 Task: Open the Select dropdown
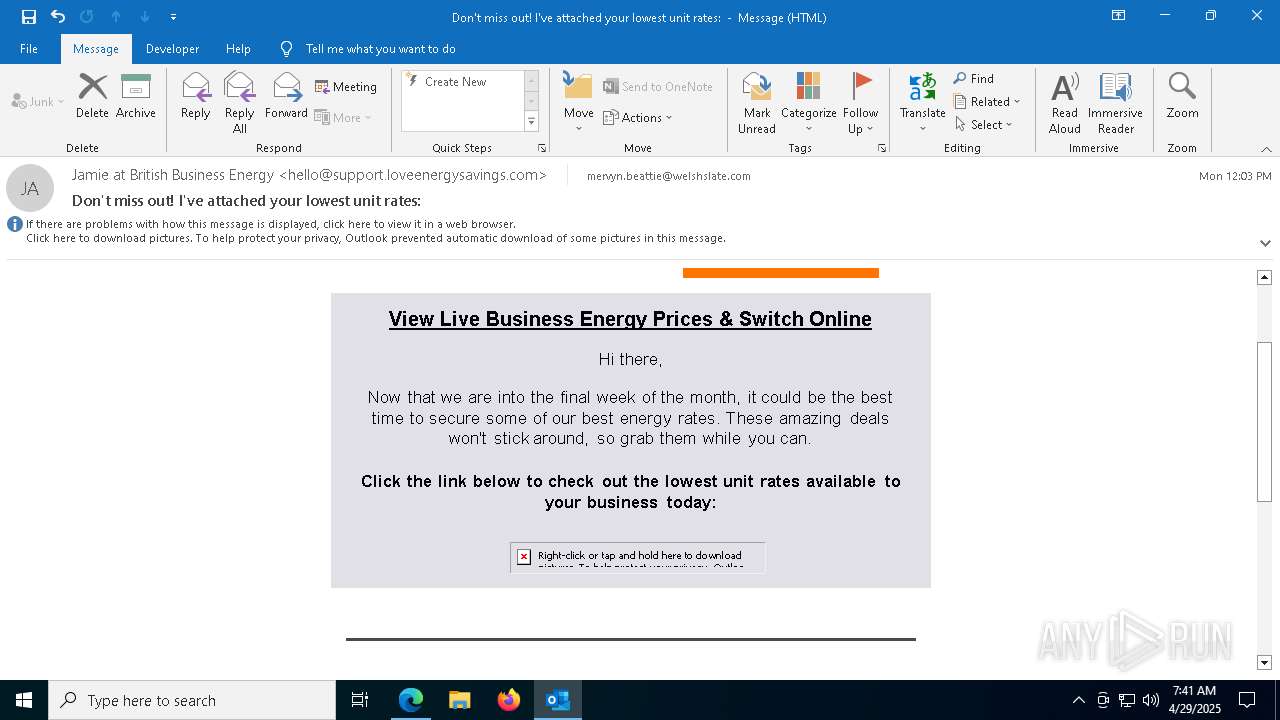(x=984, y=125)
